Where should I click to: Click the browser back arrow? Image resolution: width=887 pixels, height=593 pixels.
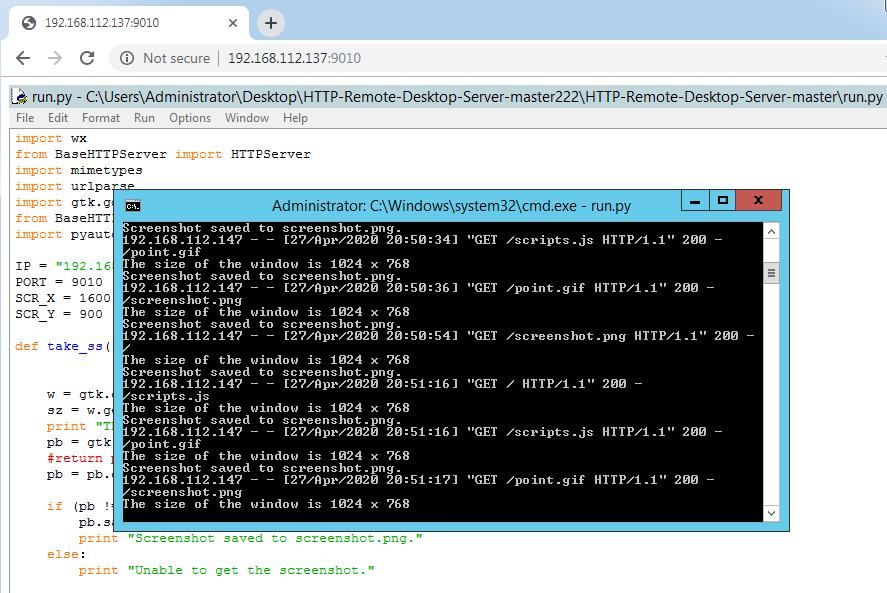point(23,58)
